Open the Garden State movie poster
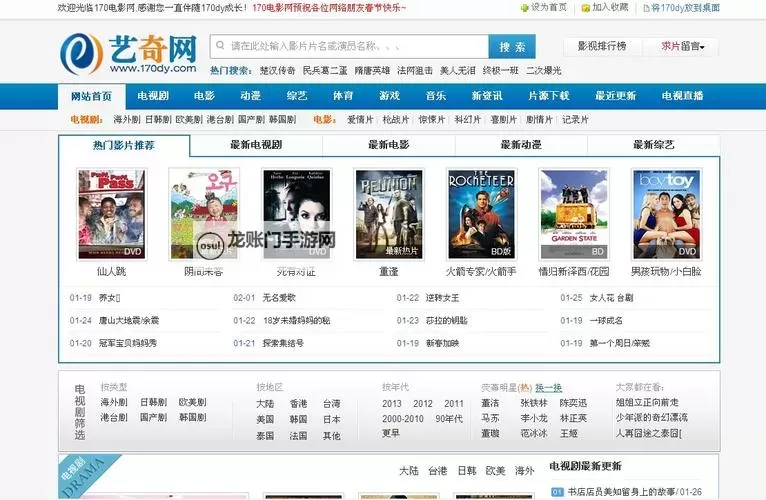Viewport: 766px width, 500px height. click(x=574, y=214)
